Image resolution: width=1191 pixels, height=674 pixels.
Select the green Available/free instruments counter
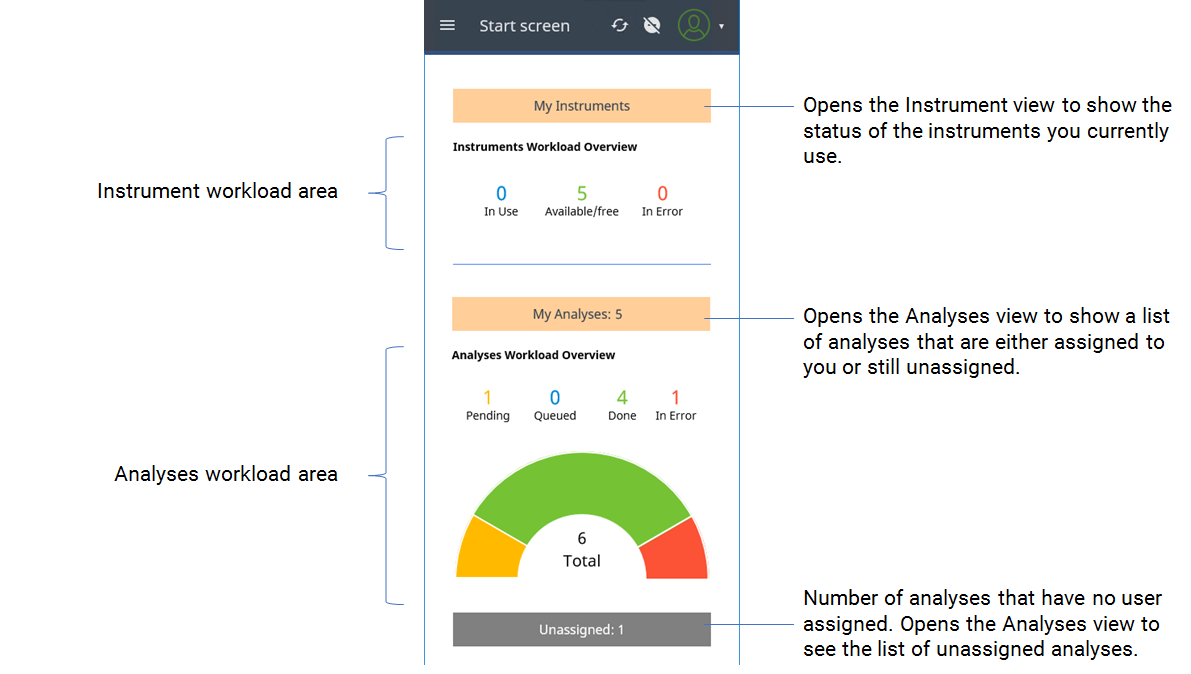click(581, 199)
